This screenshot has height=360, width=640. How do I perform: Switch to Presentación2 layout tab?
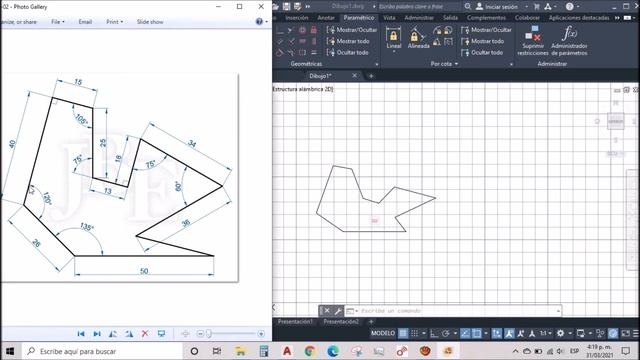(x=341, y=322)
